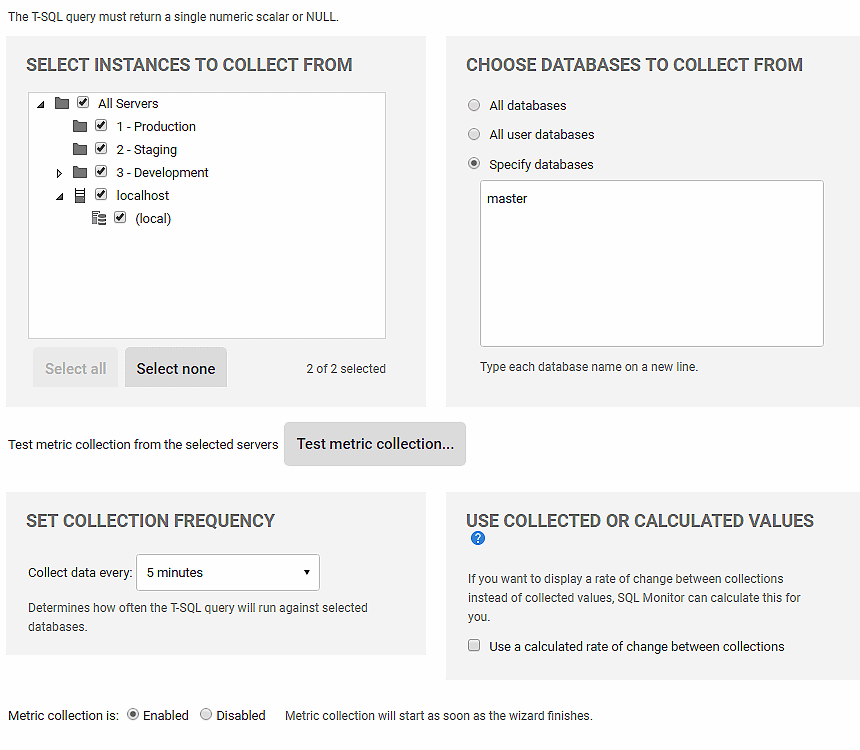Click into the specify databases text box

pyautogui.click(x=652, y=263)
